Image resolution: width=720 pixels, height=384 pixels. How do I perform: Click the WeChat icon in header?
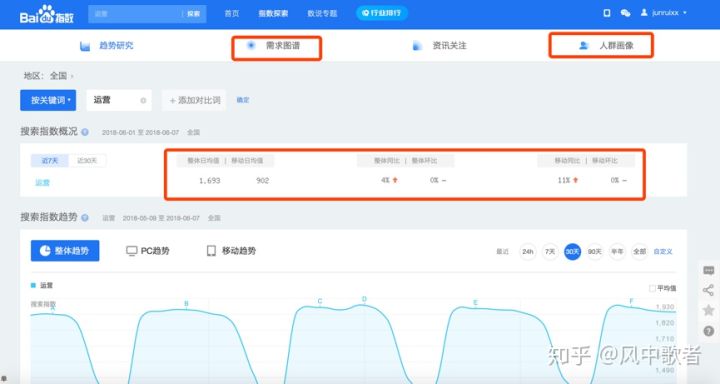[x=625, y=13]
